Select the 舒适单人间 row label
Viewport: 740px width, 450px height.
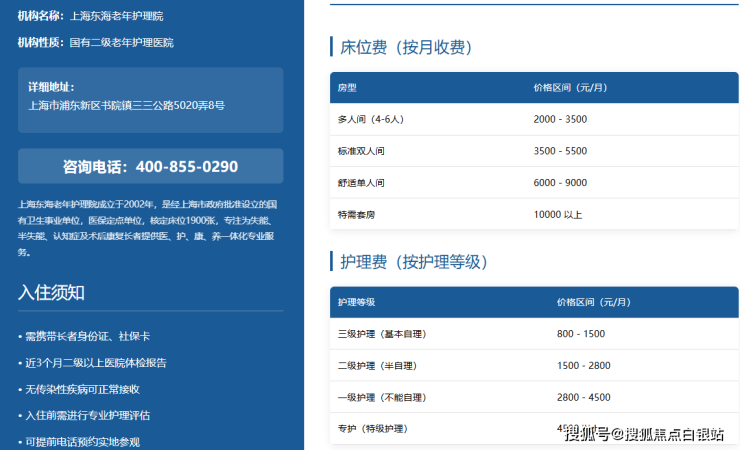(x=361, y=183)
